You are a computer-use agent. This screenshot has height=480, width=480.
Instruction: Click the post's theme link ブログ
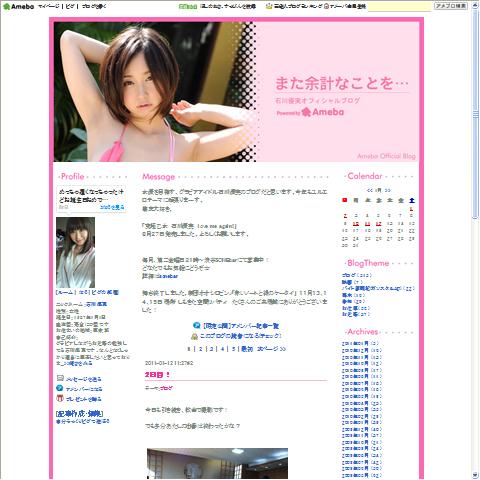166,388
